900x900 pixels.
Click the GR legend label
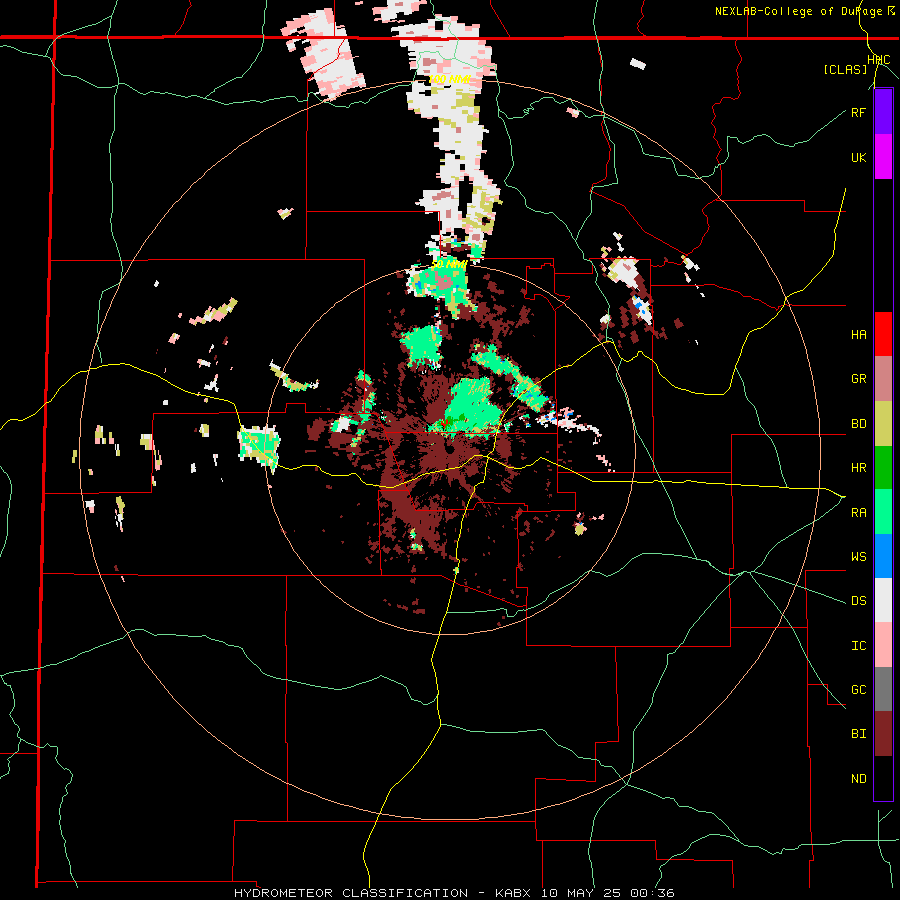[858, 379]
